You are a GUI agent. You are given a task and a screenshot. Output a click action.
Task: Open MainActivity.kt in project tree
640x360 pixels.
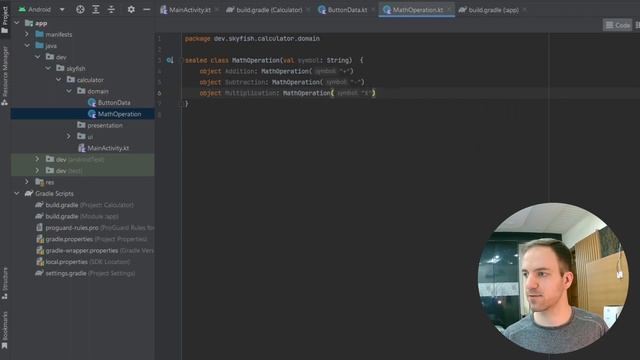[108, 148]
